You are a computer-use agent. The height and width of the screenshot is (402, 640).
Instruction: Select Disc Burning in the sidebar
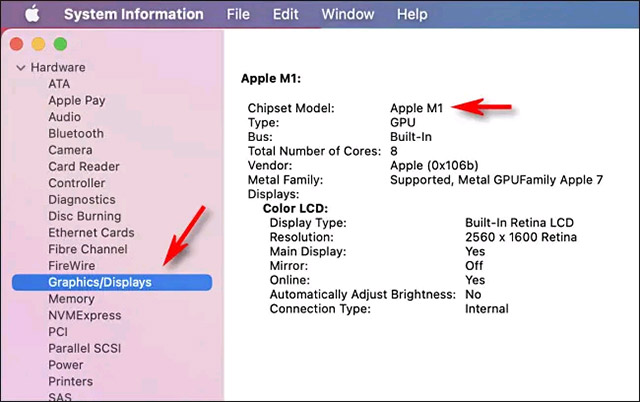[84, 216]
